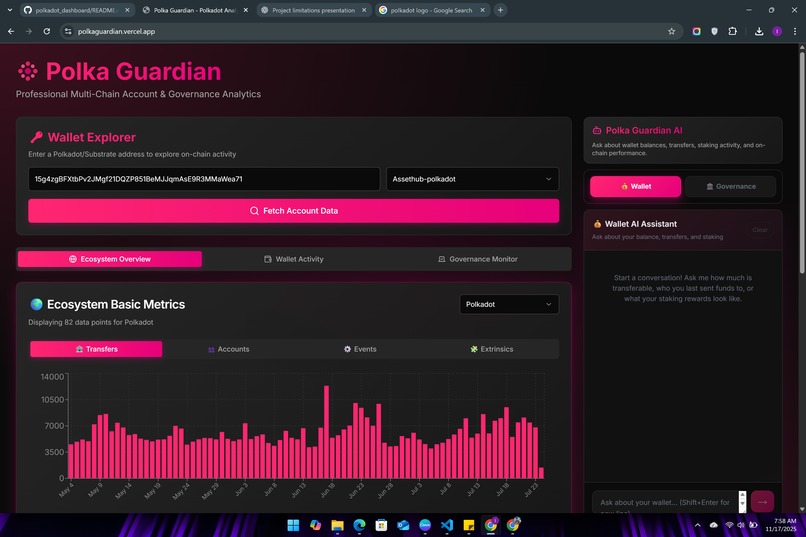Close the Project limitations presentation tab
Viewport: 806px width, 537px height.
pos(364,10)
